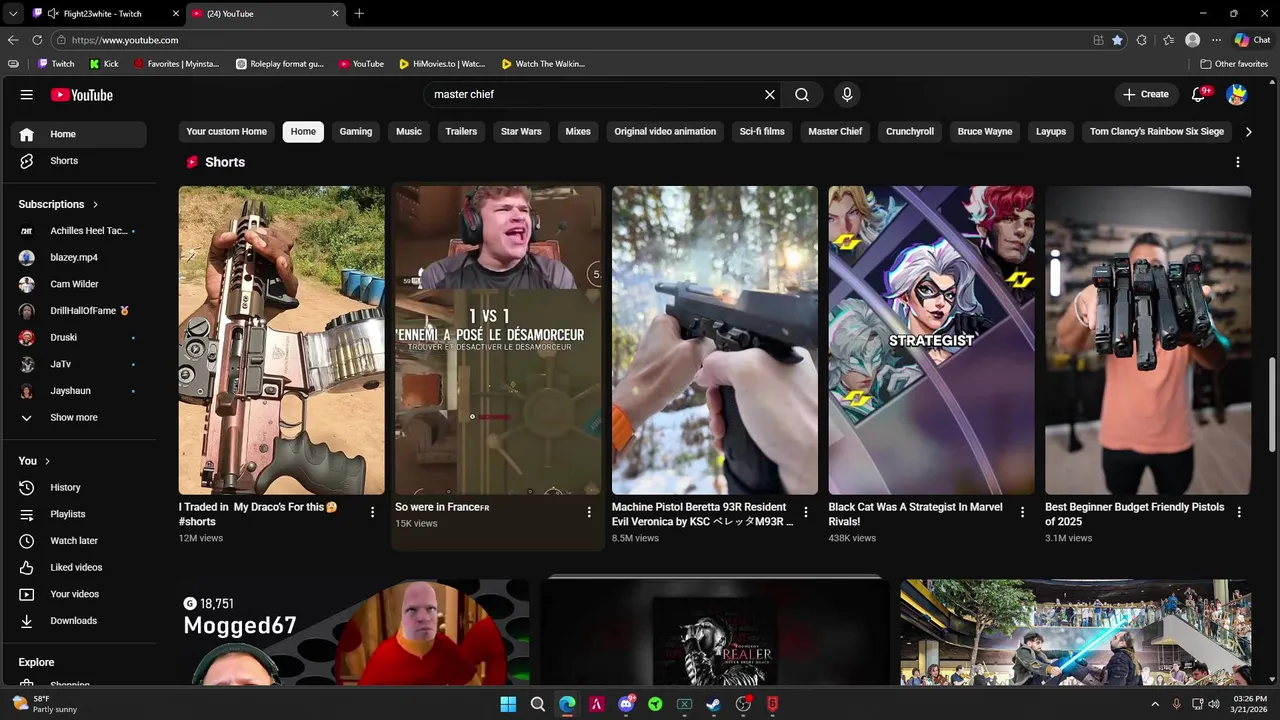This screenshot has width=1280, height=720.
Task: Clear the search box with the X icon
Action: (x=770, y=94)
